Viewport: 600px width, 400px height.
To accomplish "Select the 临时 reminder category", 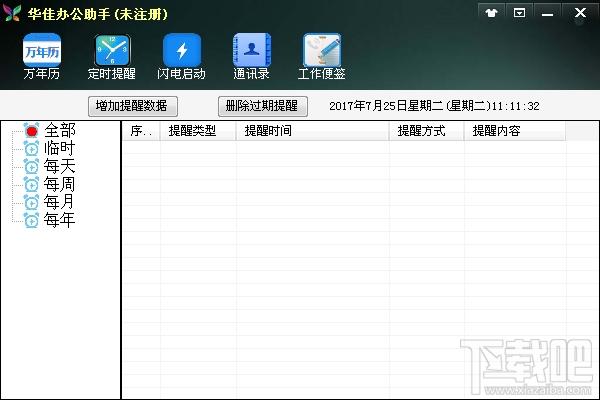I will pos(59,148).
